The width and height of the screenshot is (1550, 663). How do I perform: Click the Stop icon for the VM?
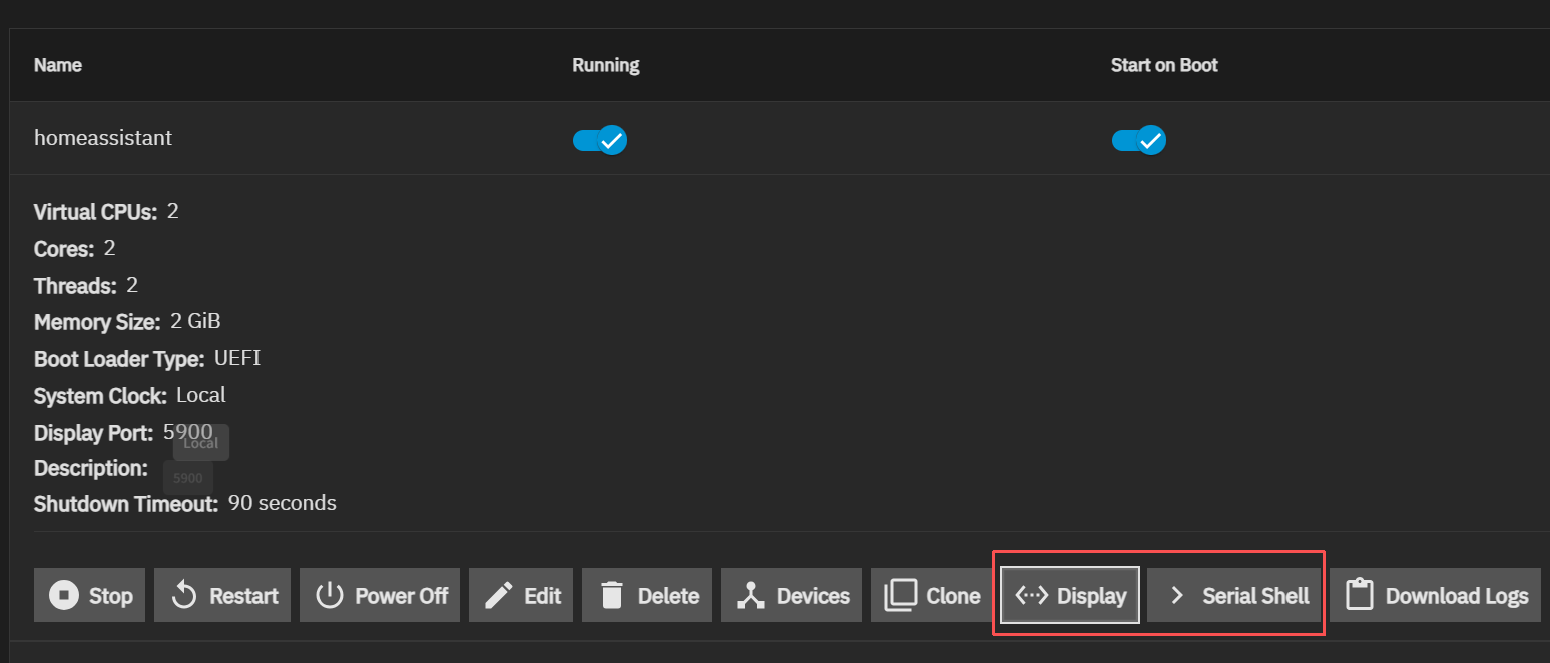(64, 596)
